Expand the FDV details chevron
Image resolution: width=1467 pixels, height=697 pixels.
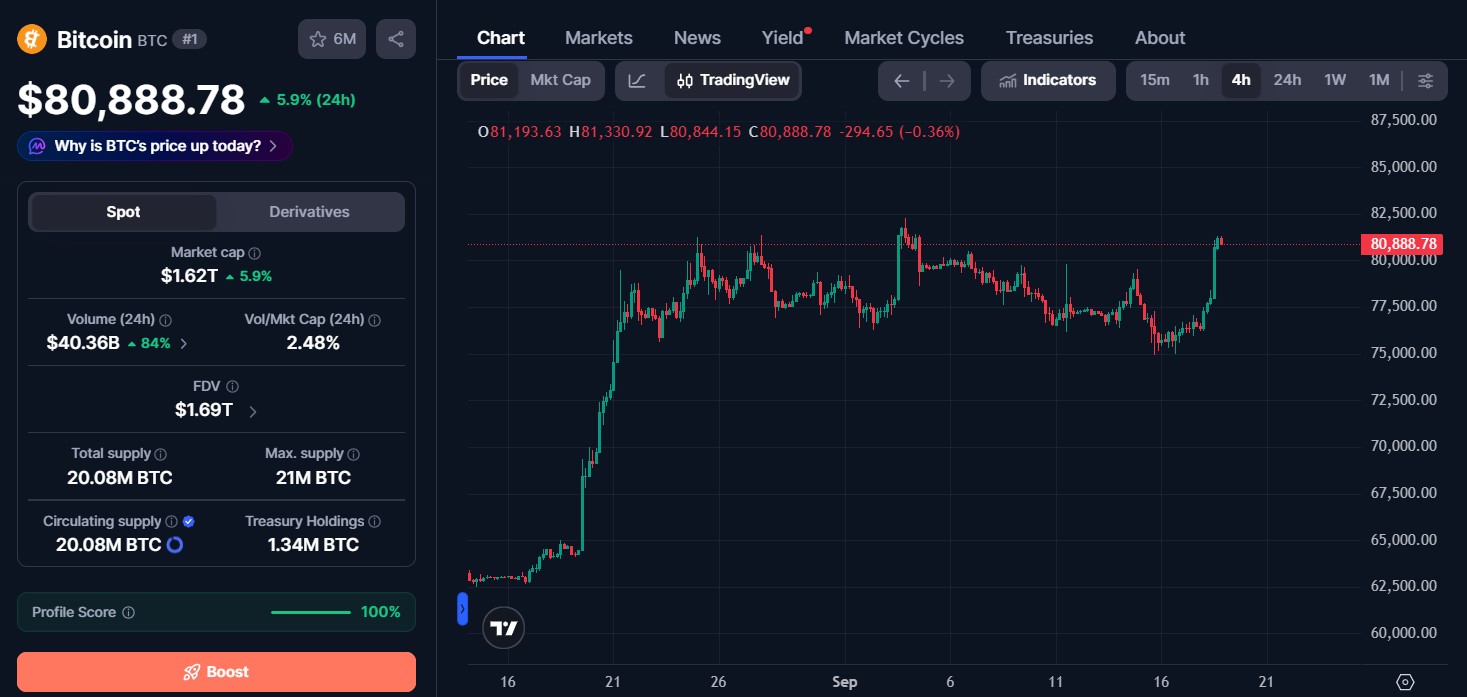point(252,411)
